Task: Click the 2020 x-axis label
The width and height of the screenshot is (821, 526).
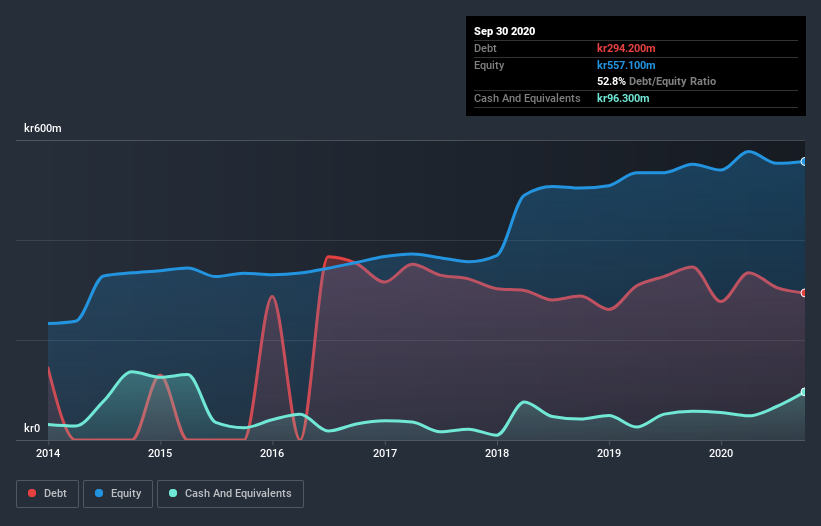Action: click(721, 453)
